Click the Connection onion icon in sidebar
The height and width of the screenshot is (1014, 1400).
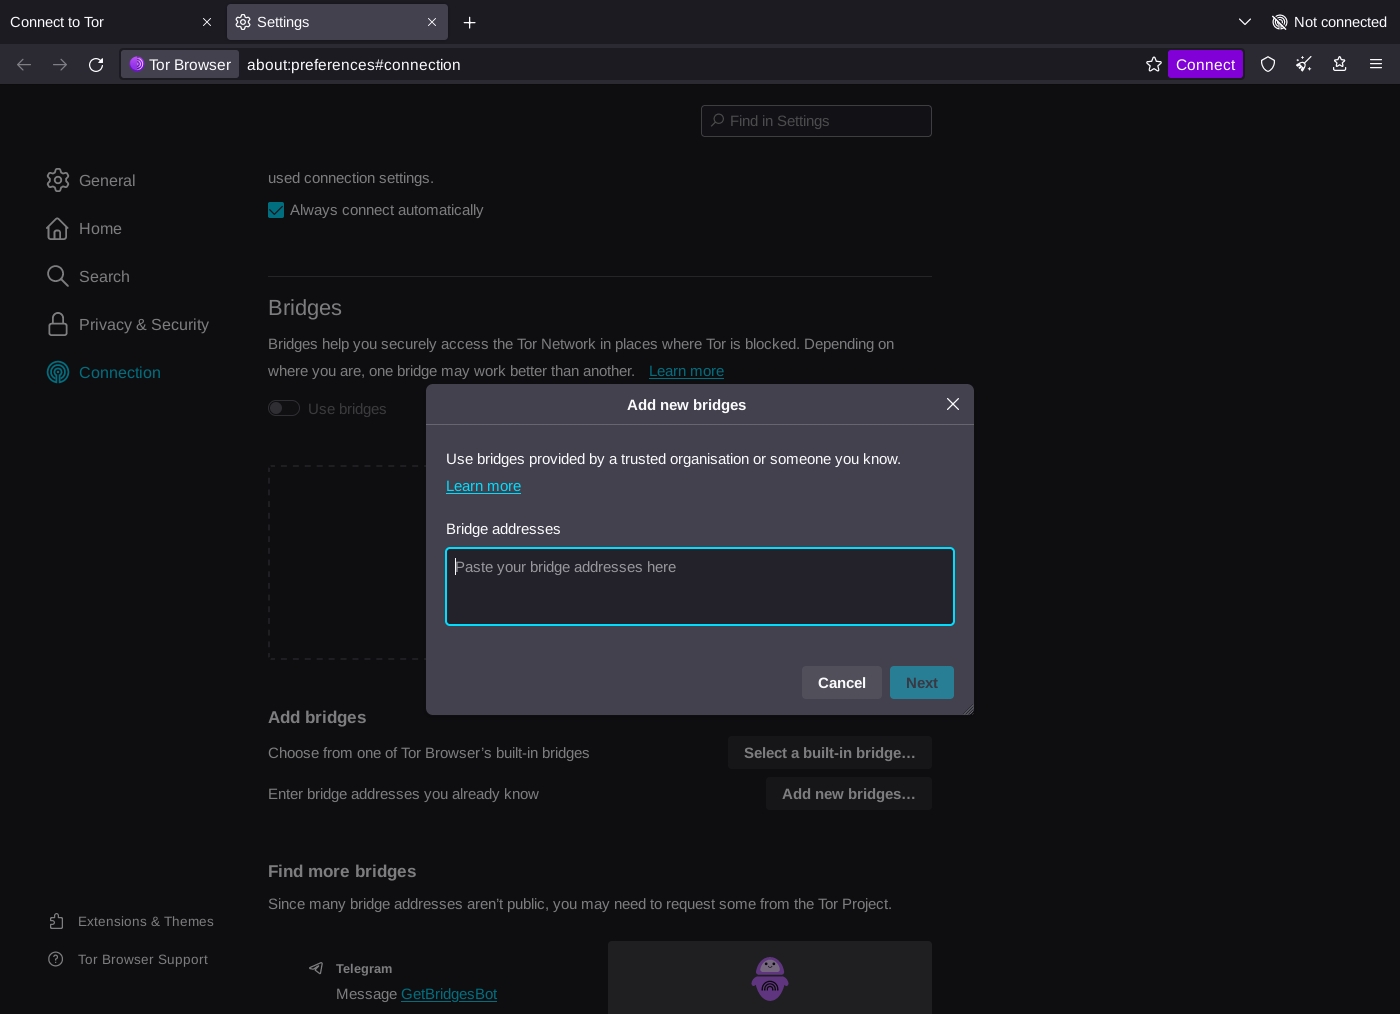pos(58,372)
